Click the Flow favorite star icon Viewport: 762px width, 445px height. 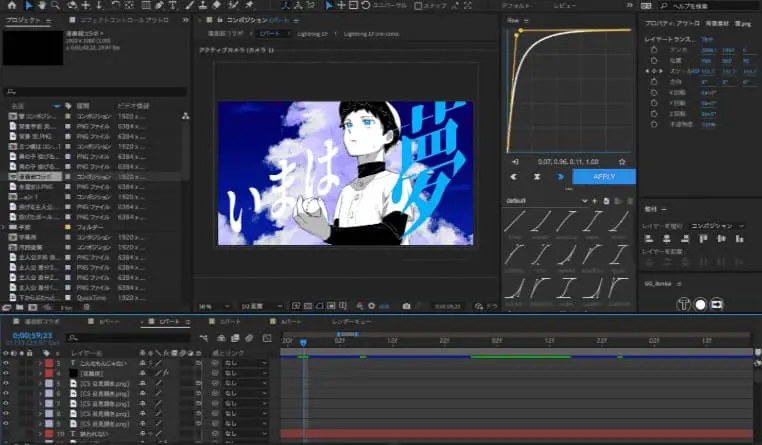(x=622, y=162)
